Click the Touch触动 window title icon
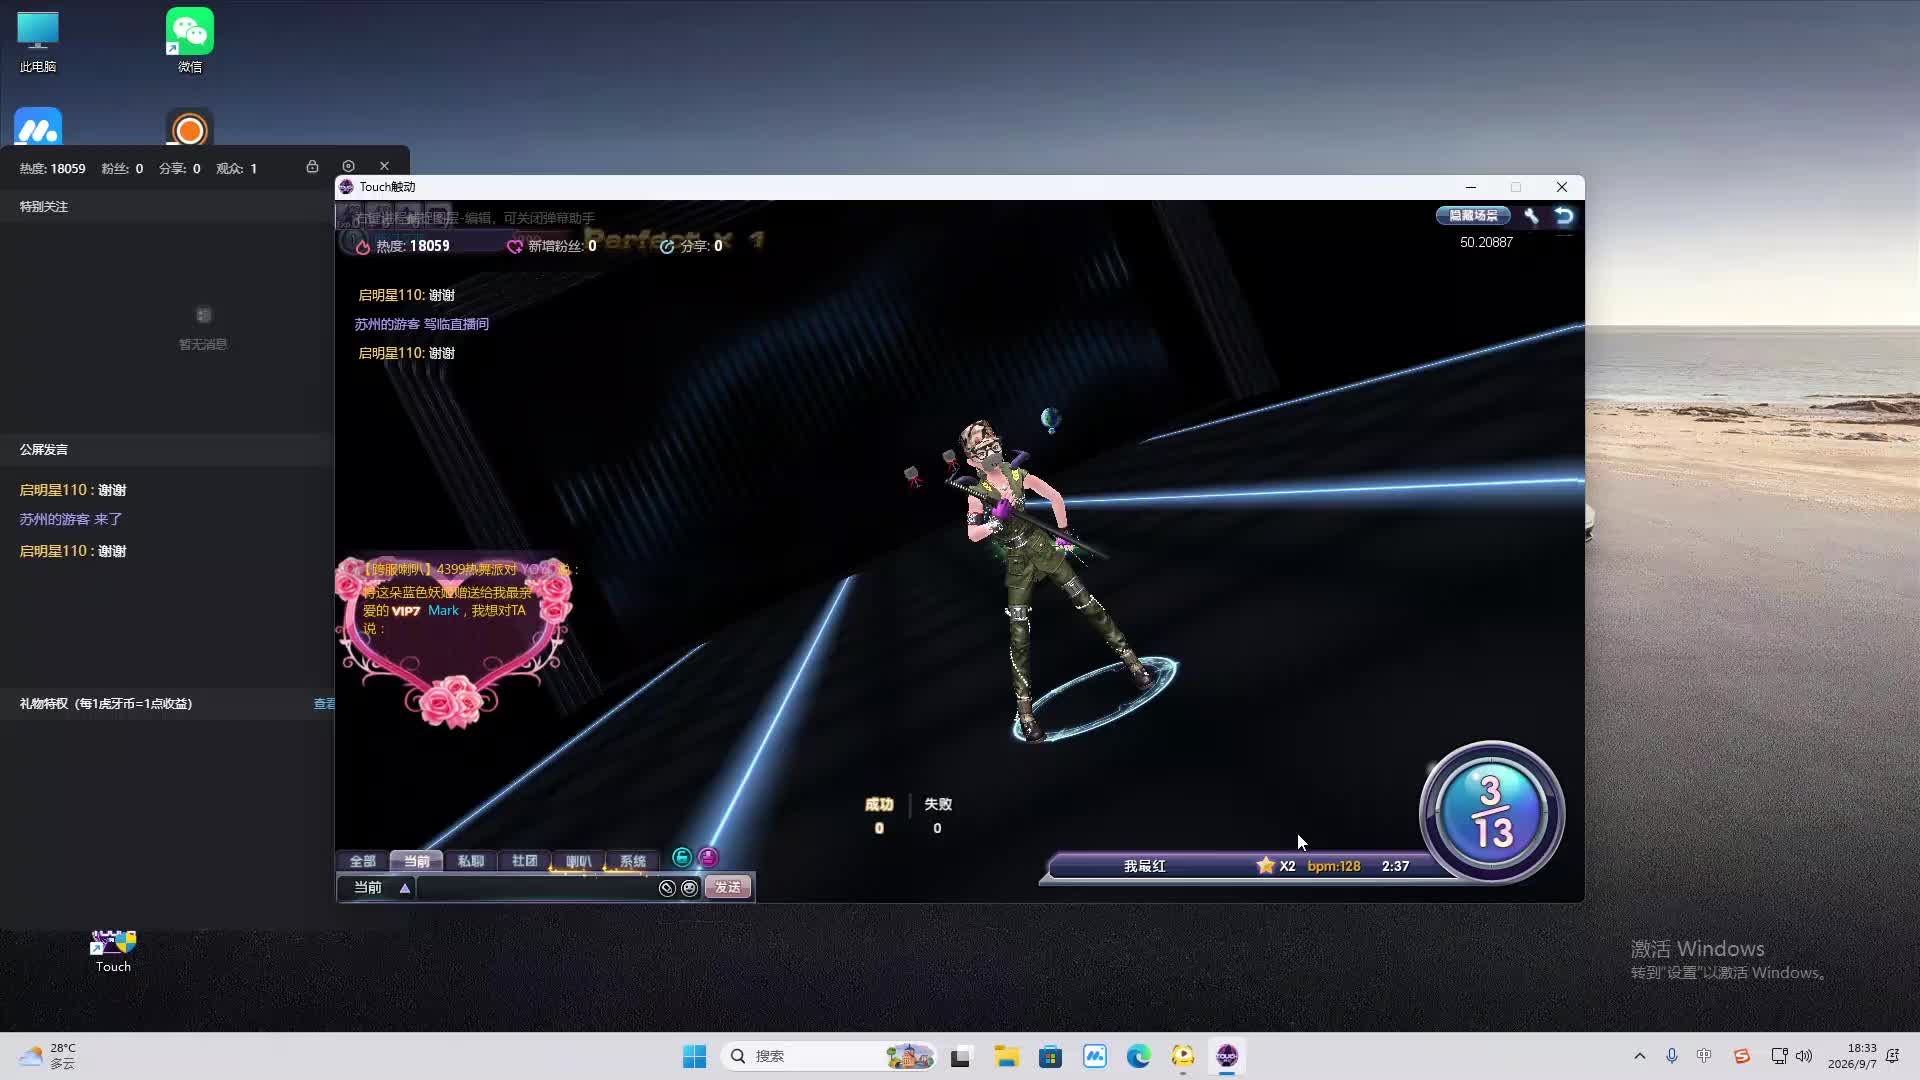The height and width of the screenshot is (1080, 1920). coord(346,187)
